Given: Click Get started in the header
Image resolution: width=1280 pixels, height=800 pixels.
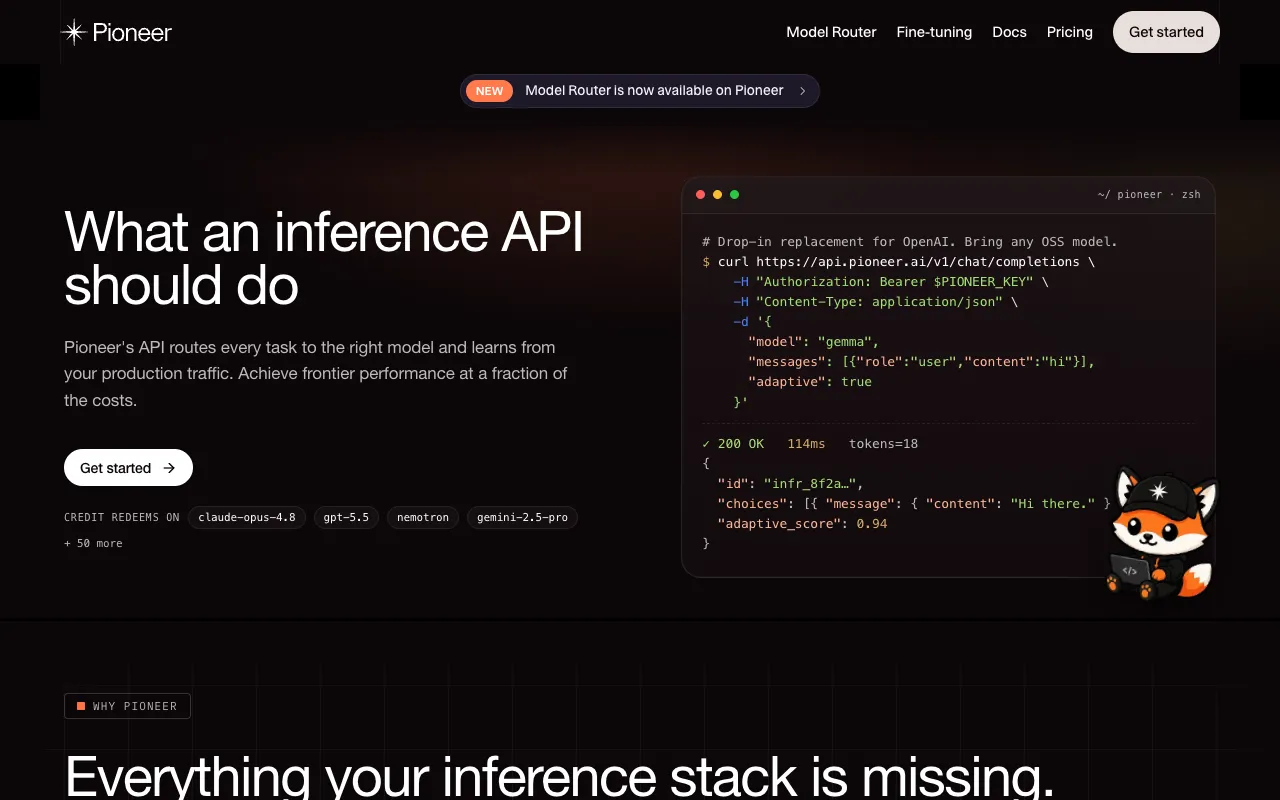Looking at the screenshot, I should point(1166,32).
